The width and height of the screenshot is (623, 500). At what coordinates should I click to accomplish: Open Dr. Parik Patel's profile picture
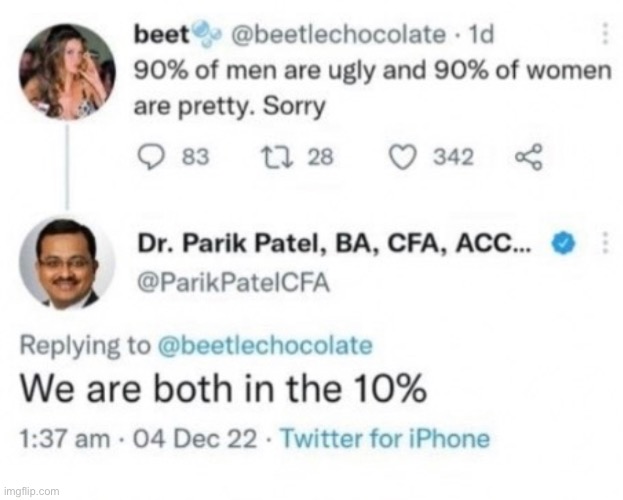[67, 263]
